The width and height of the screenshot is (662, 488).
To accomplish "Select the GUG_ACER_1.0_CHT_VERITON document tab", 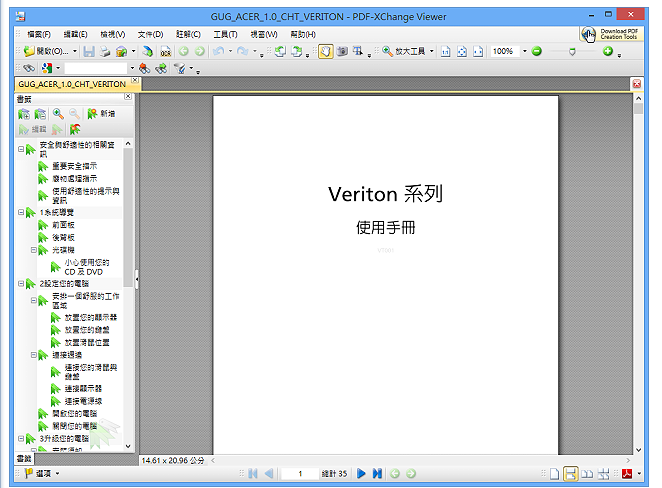I will click(x=72, y=84).
